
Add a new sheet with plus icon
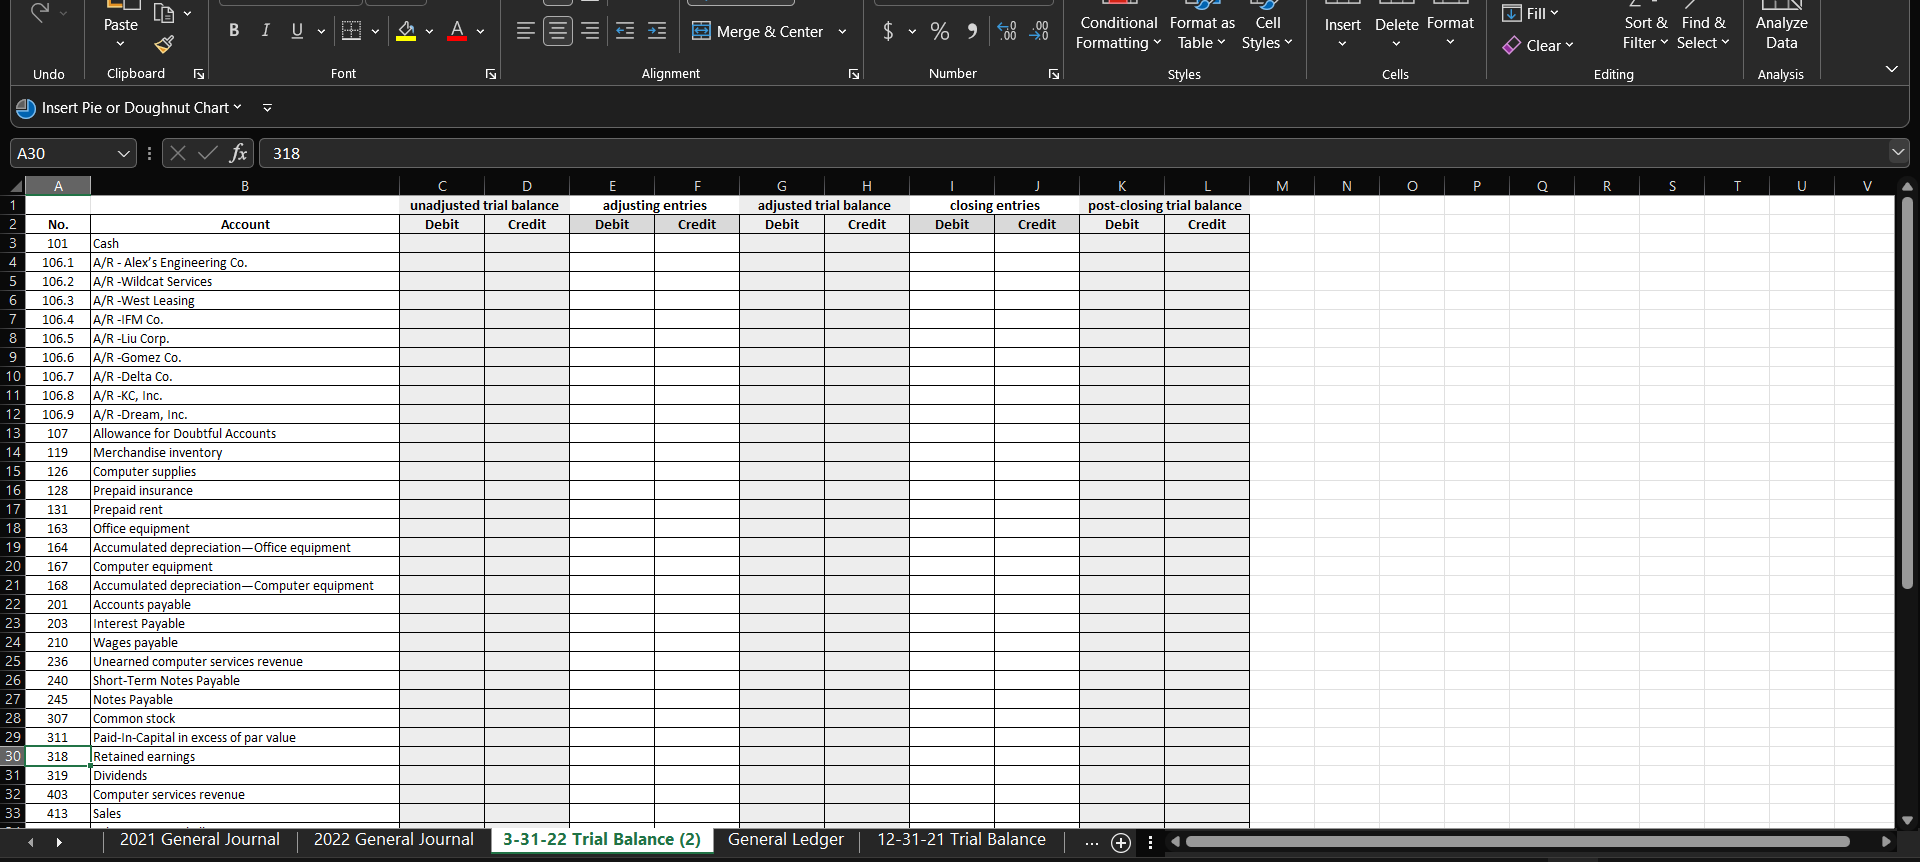(x=1121, y=843)
